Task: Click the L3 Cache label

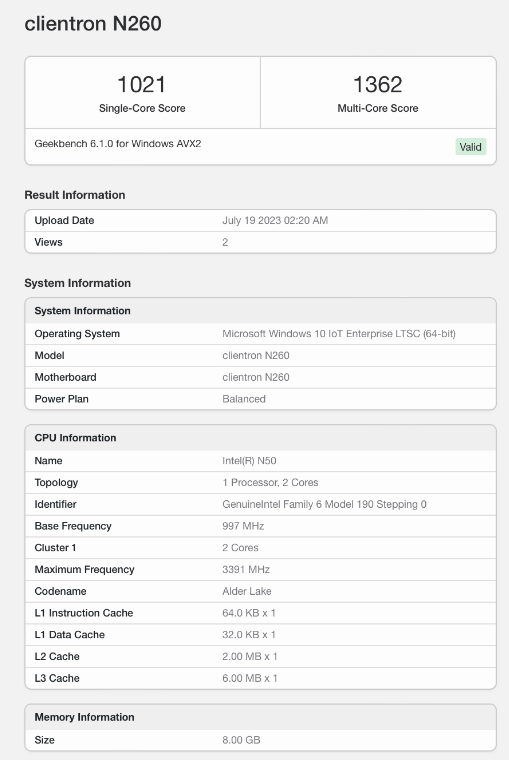Action: 57,679
